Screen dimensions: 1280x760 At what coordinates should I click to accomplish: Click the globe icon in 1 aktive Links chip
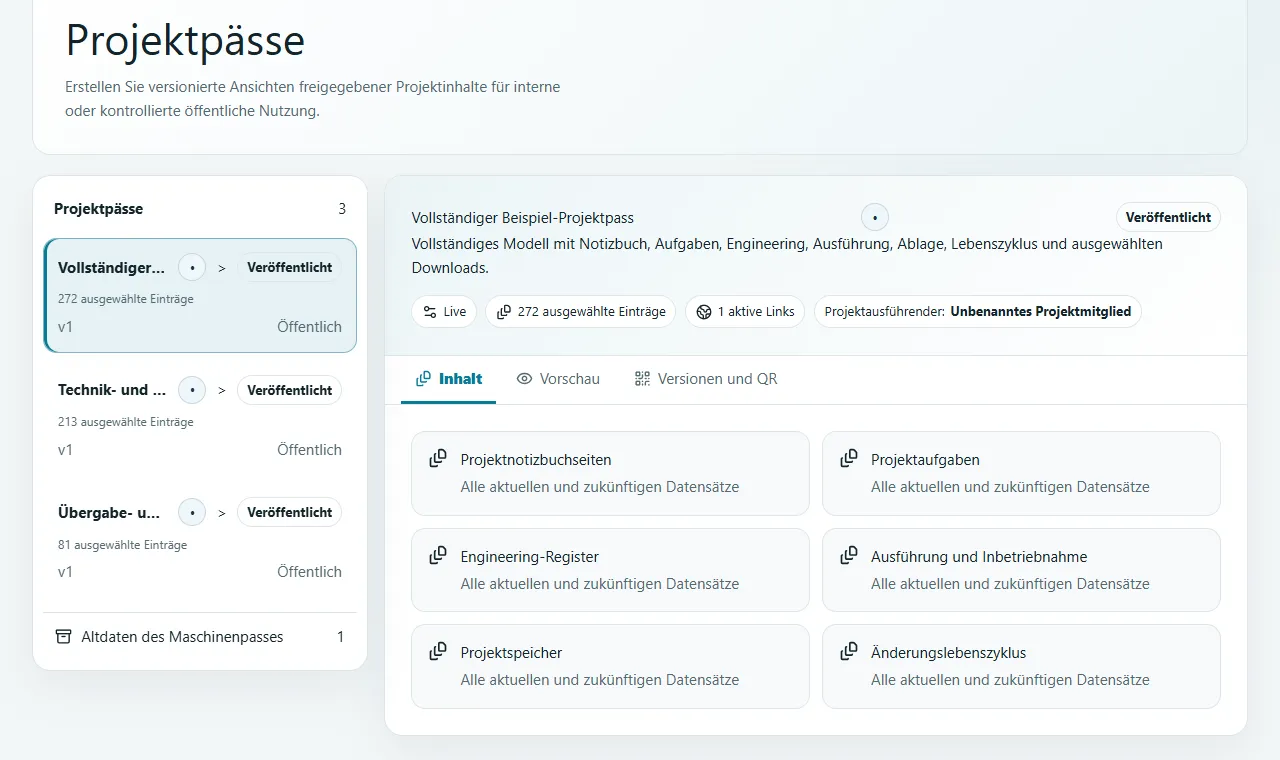pyautogui.click(x=704, y=312)
